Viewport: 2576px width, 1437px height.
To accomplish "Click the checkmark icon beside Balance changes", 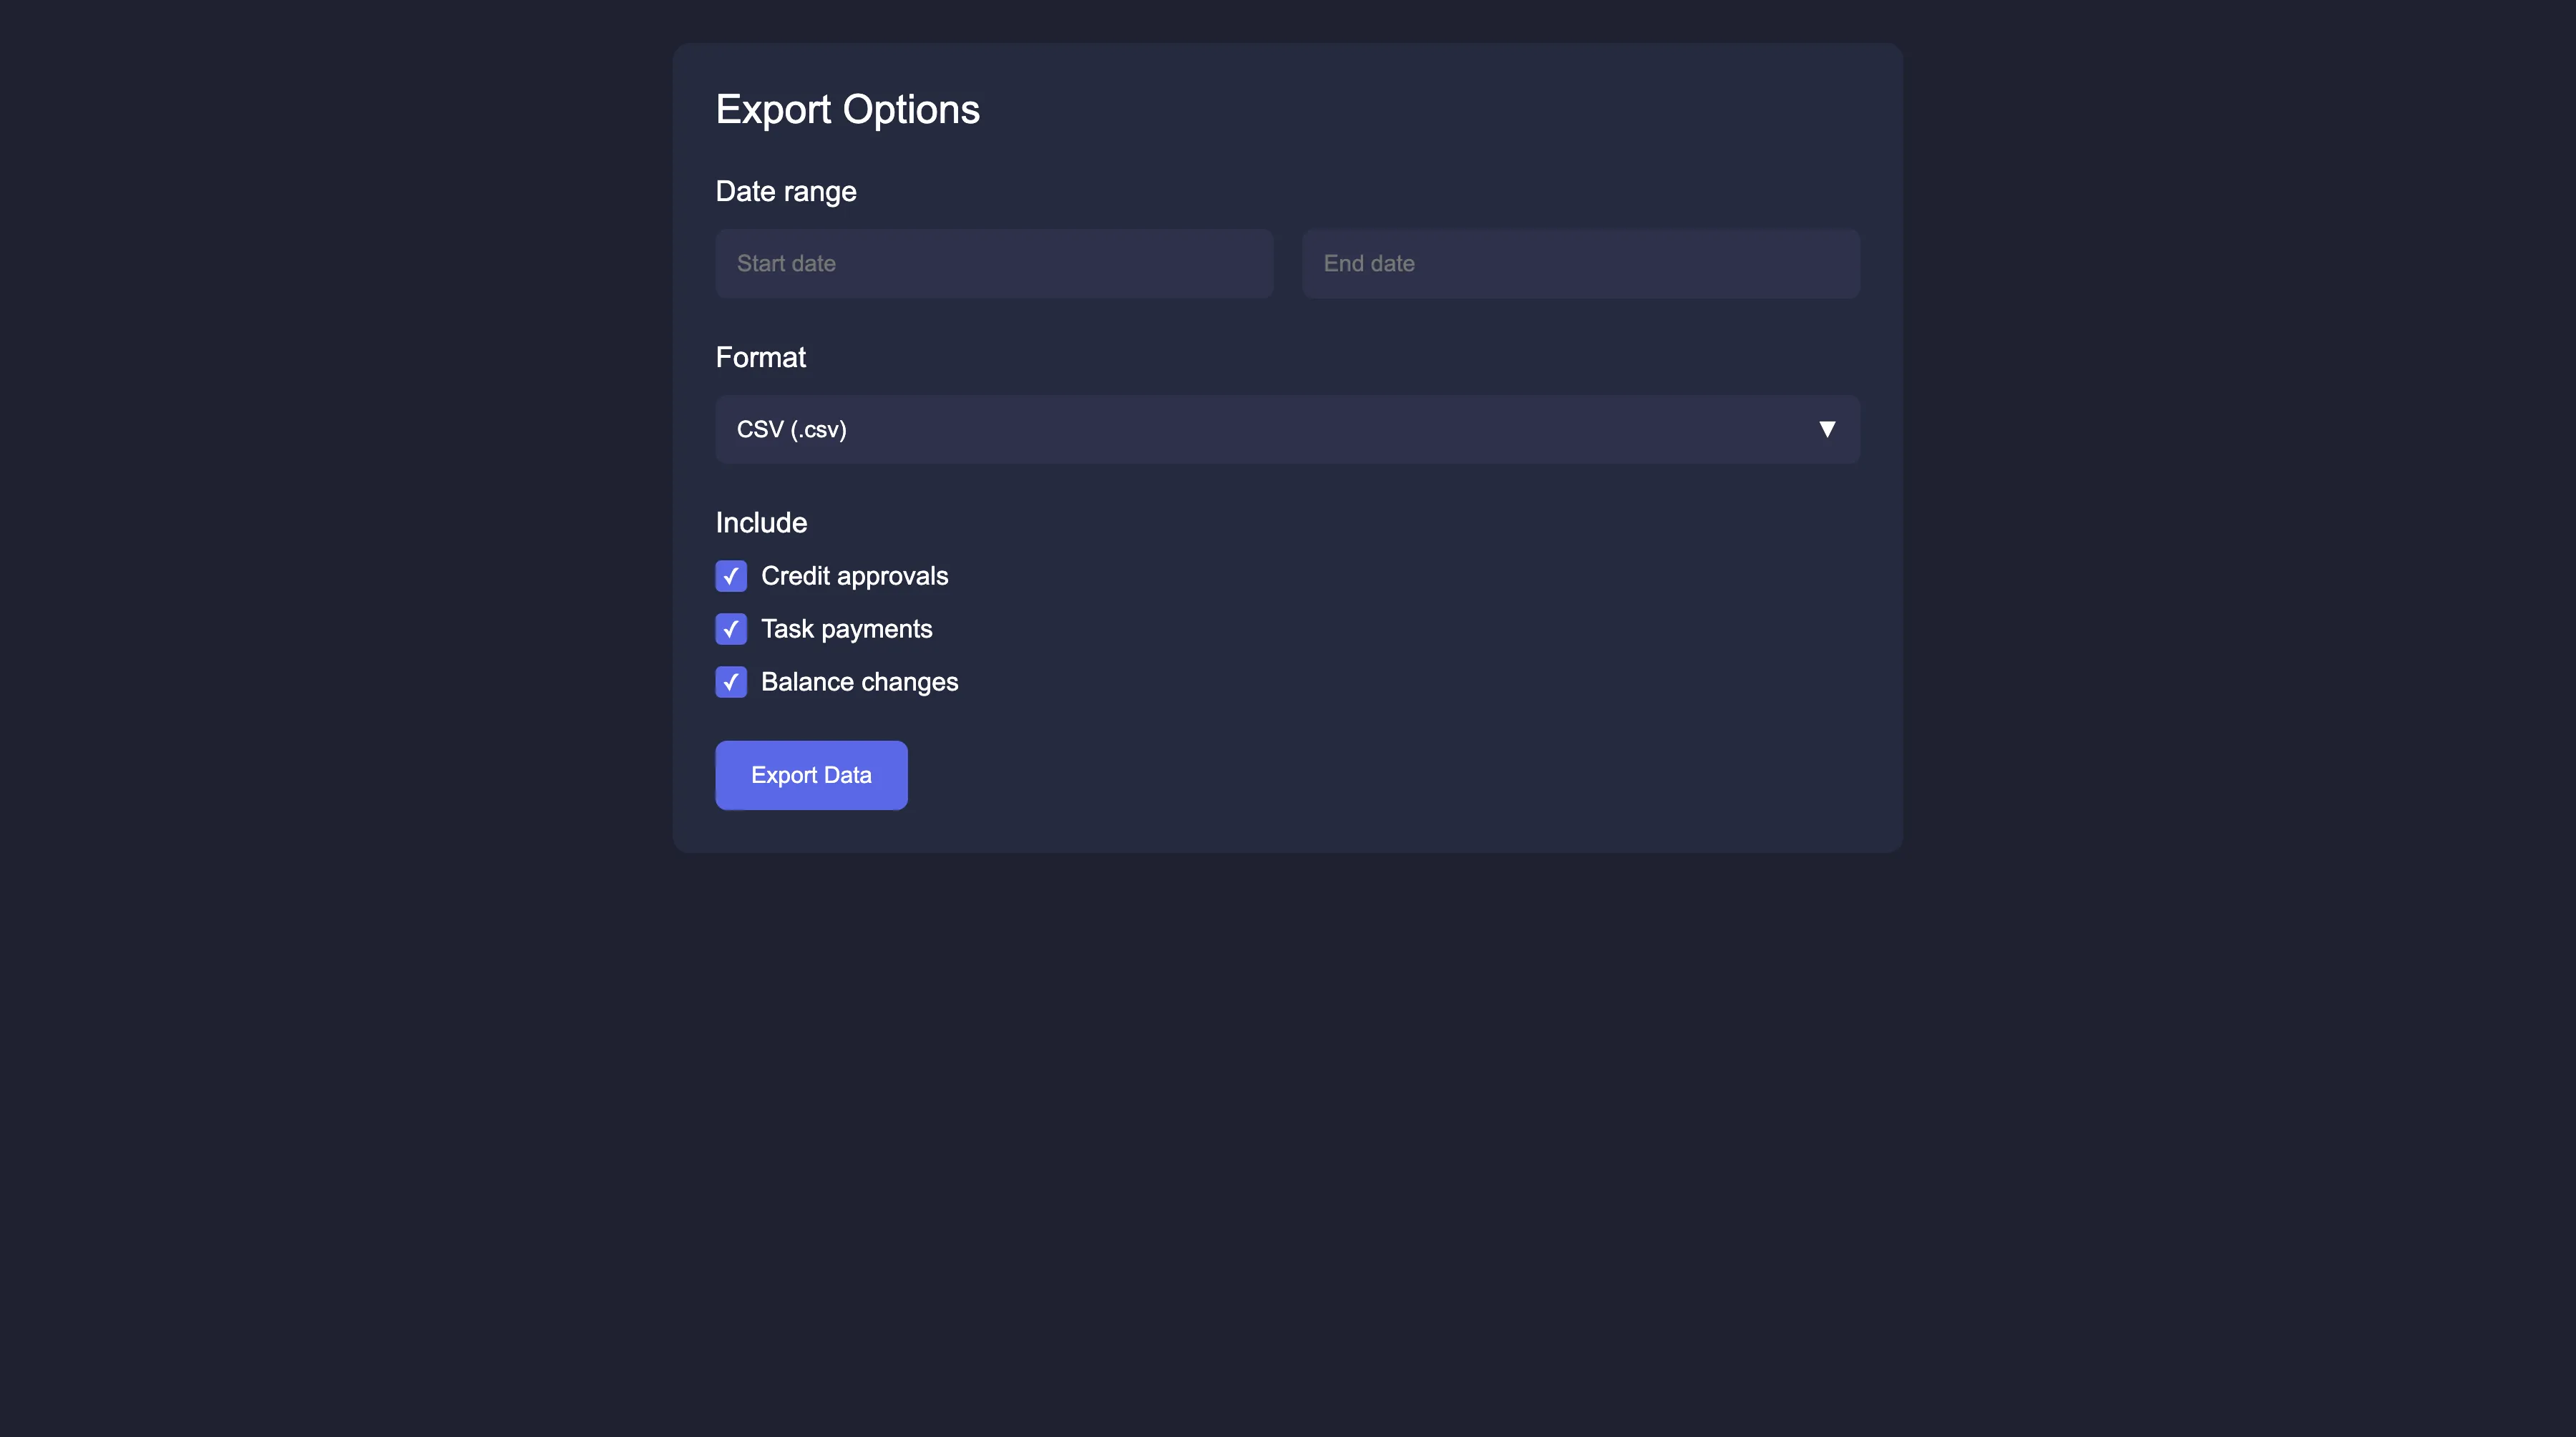I will tap(731, 682).
